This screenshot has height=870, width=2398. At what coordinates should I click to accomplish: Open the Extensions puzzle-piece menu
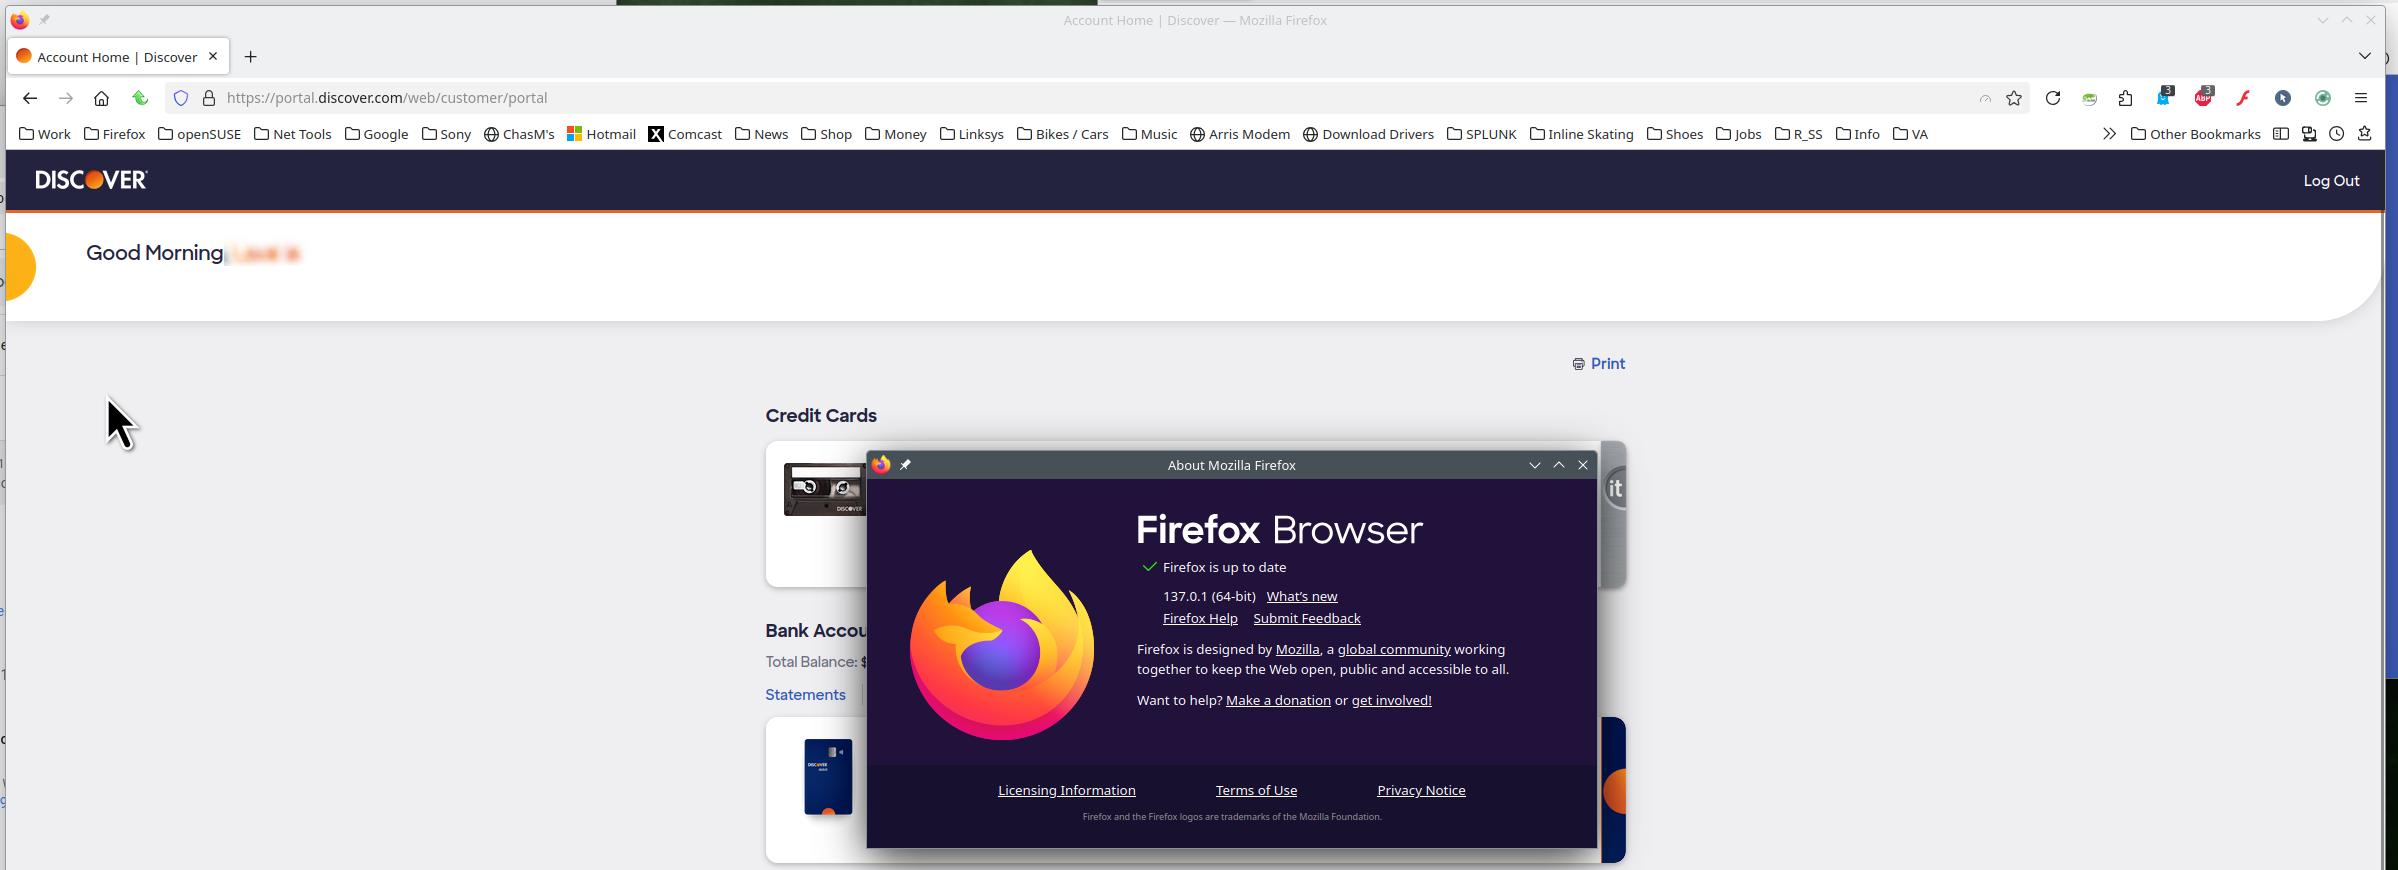[x=2126, y=98]
